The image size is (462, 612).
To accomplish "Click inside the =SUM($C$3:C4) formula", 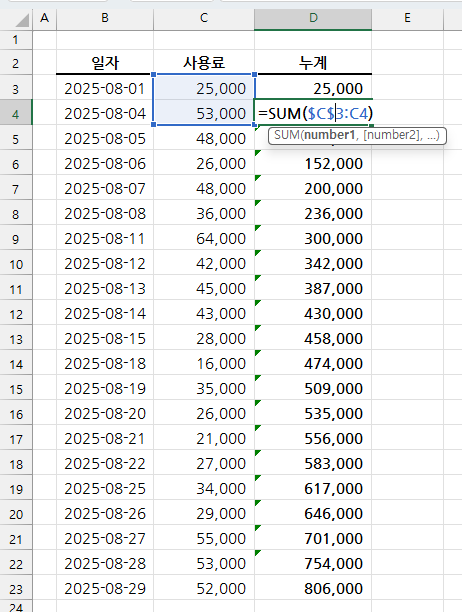I will pyautogui.click(x=316, y=113).
